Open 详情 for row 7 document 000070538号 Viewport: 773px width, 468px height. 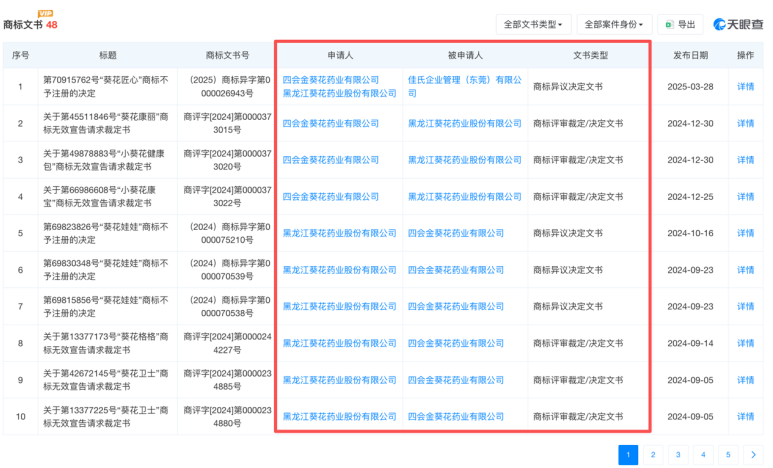[x=745, y=306]
